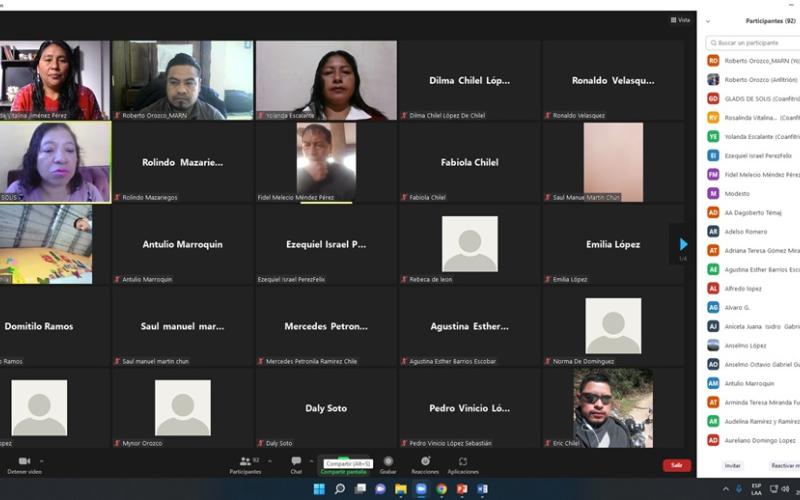Start recording with the Grabar icon
Viewport: 800px width, 500px height.
pos(388,461)
